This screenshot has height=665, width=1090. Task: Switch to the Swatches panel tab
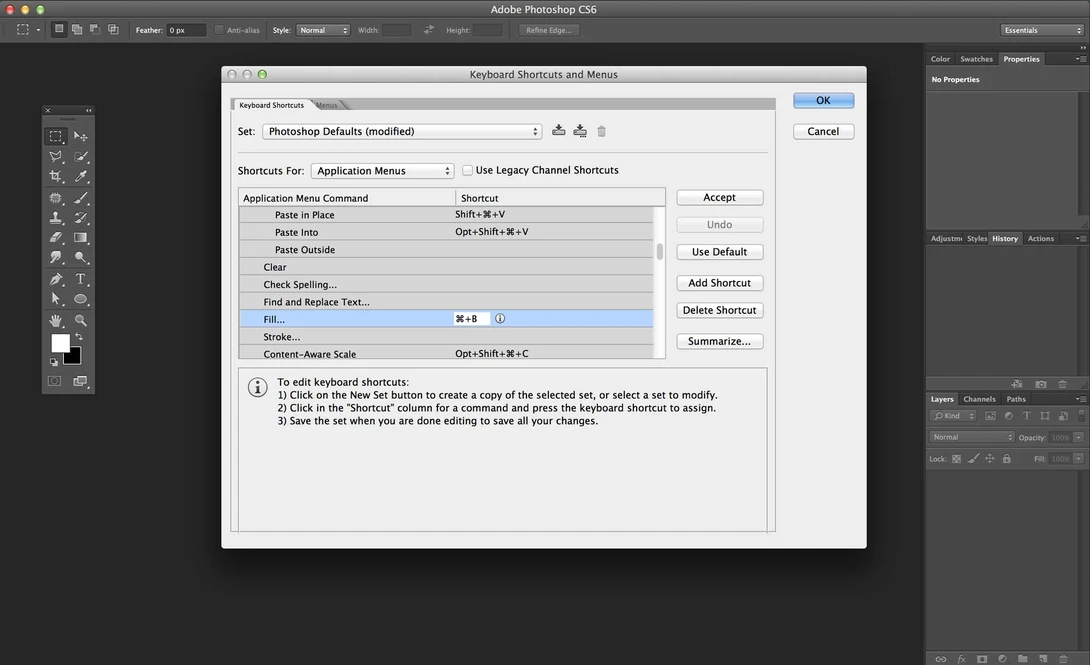click(976, 59)
